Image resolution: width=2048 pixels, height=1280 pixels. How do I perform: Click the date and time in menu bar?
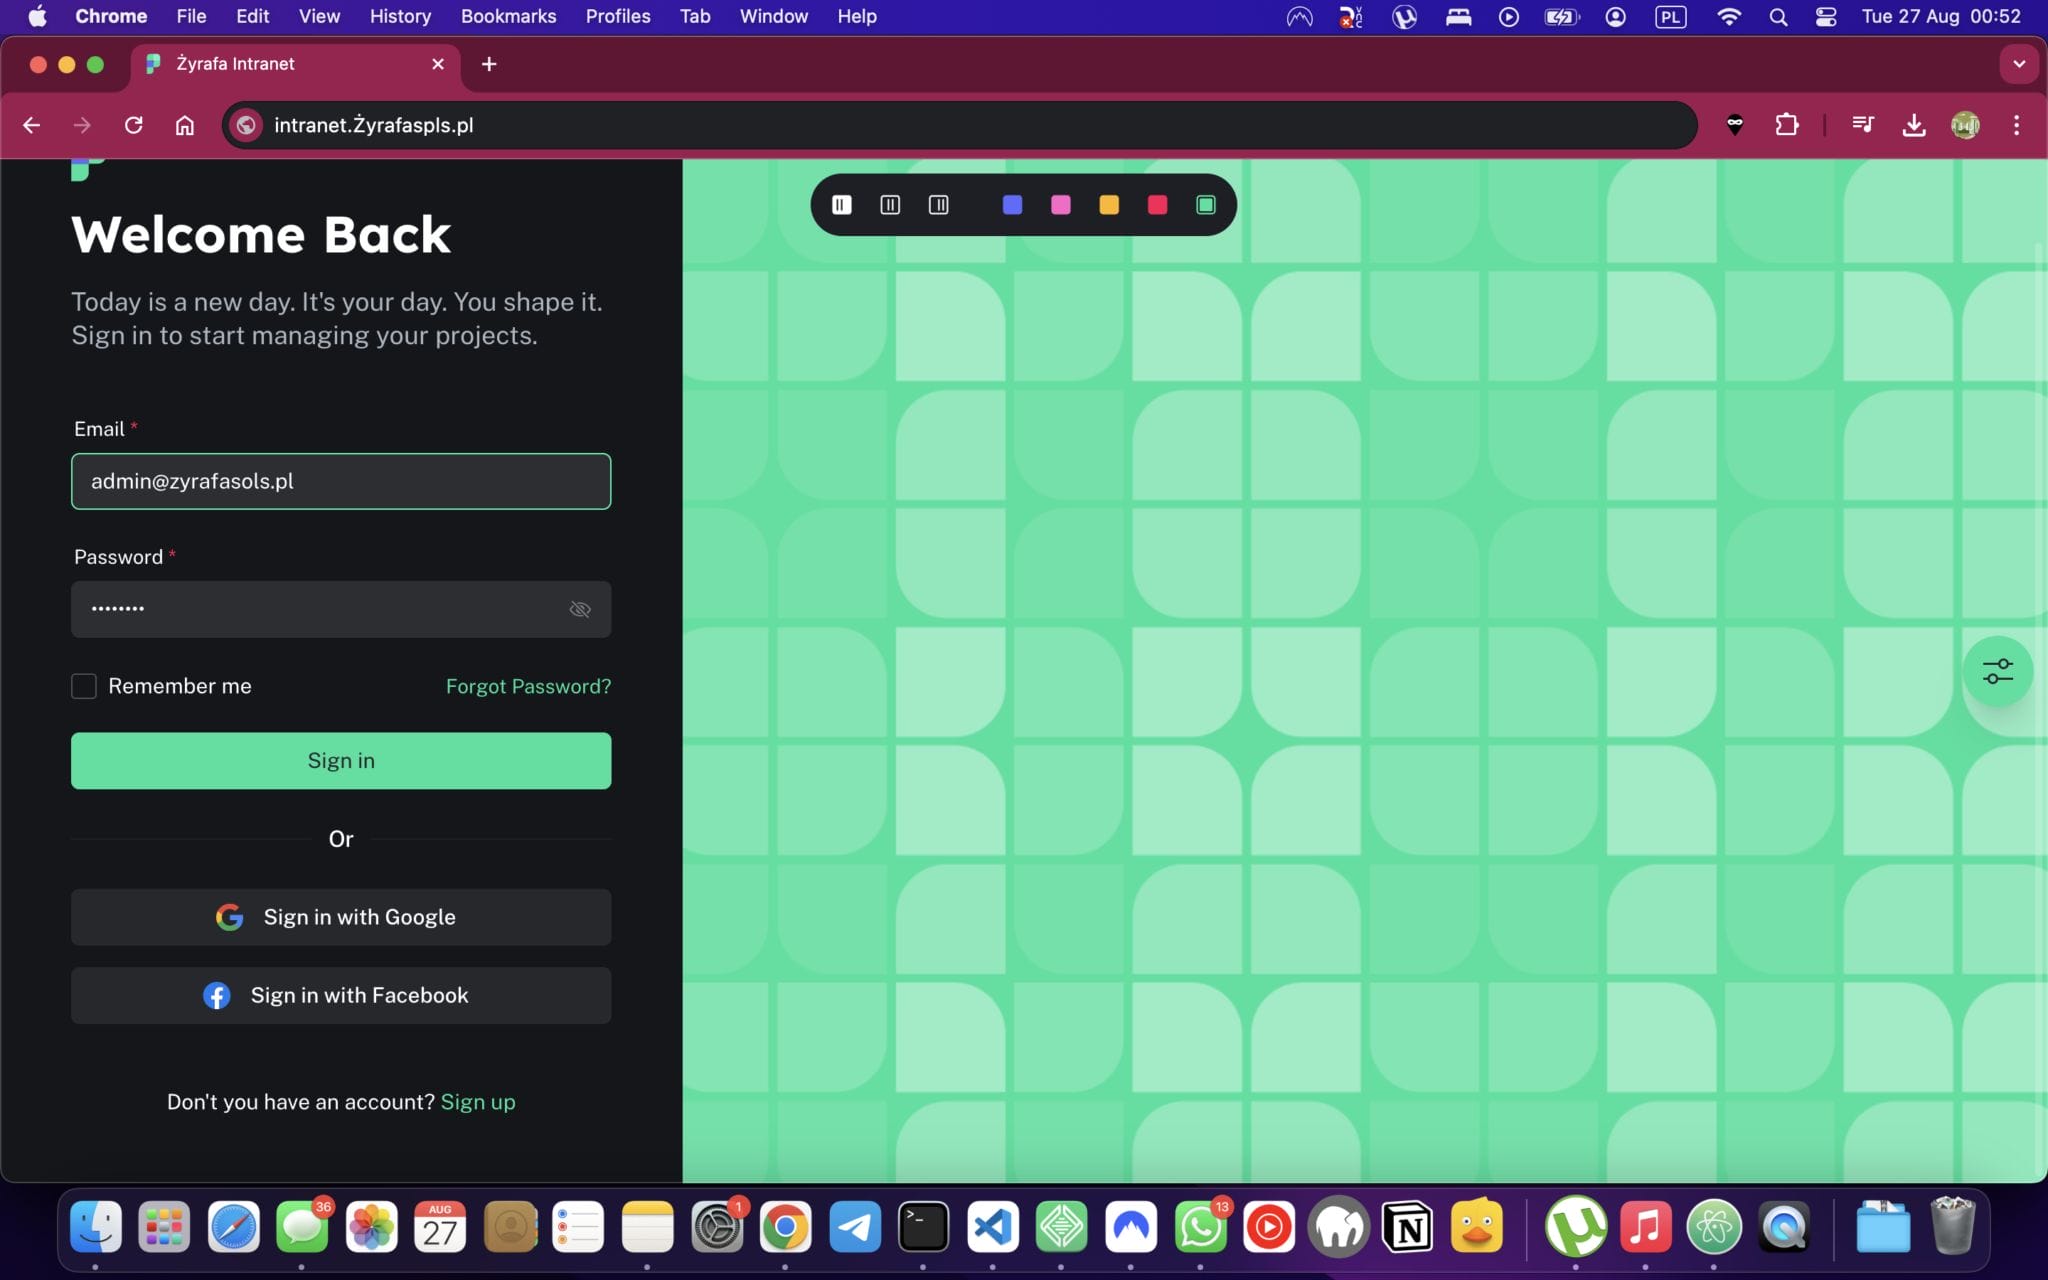point(1941,16)
